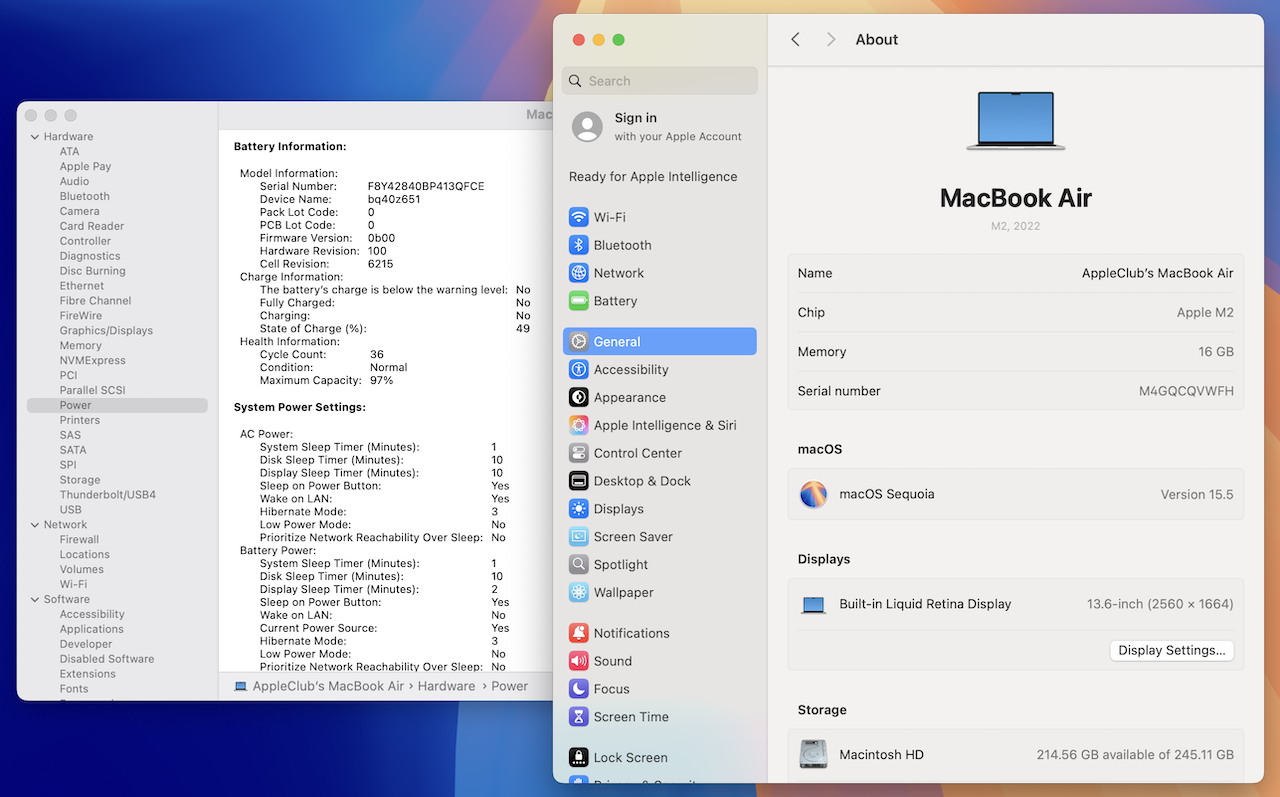The height and width of the screenshot is (797, 1280).
Task: Click the Accessibility icon in System Settings
Action: click(578, 369)
